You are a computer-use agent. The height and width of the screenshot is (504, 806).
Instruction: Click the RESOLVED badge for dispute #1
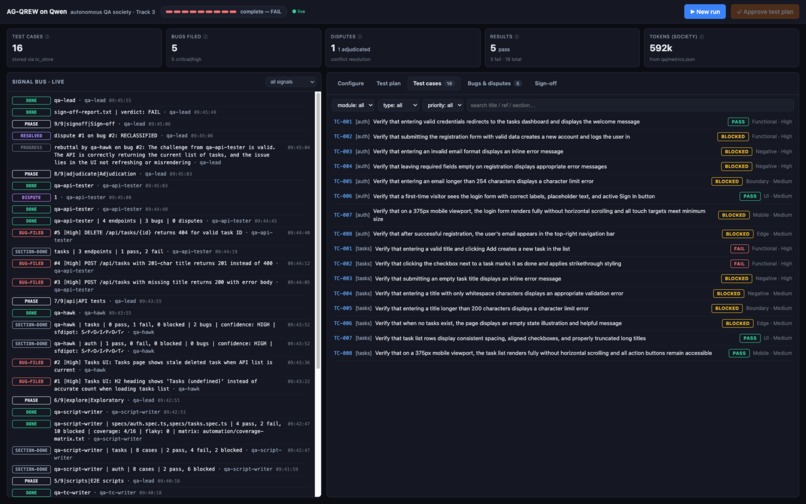coord(31,136)
